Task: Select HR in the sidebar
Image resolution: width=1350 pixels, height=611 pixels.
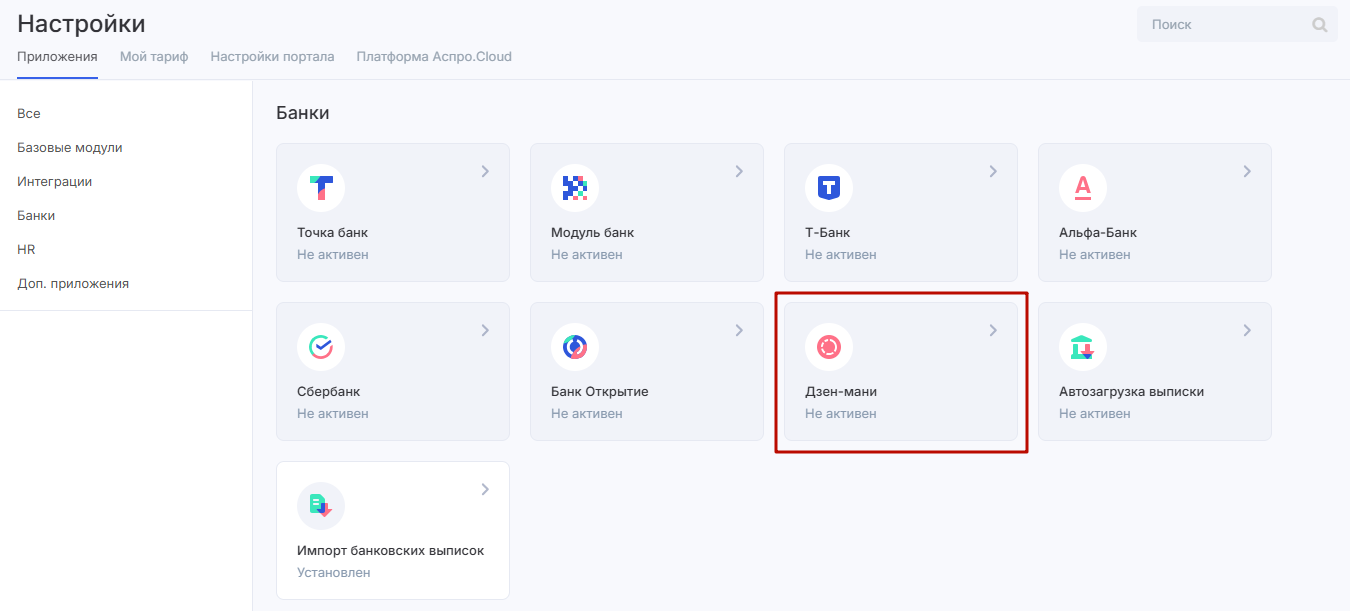Action: click(26, 250)
